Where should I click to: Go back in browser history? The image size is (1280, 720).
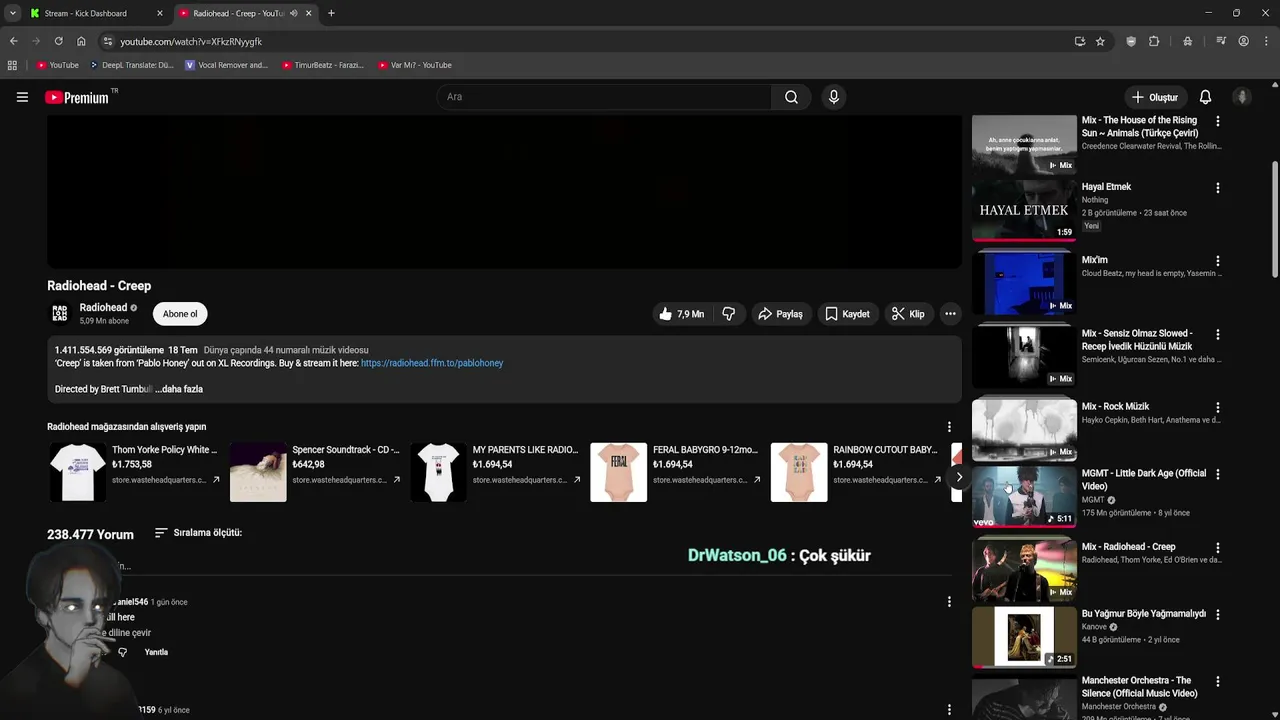13,41
